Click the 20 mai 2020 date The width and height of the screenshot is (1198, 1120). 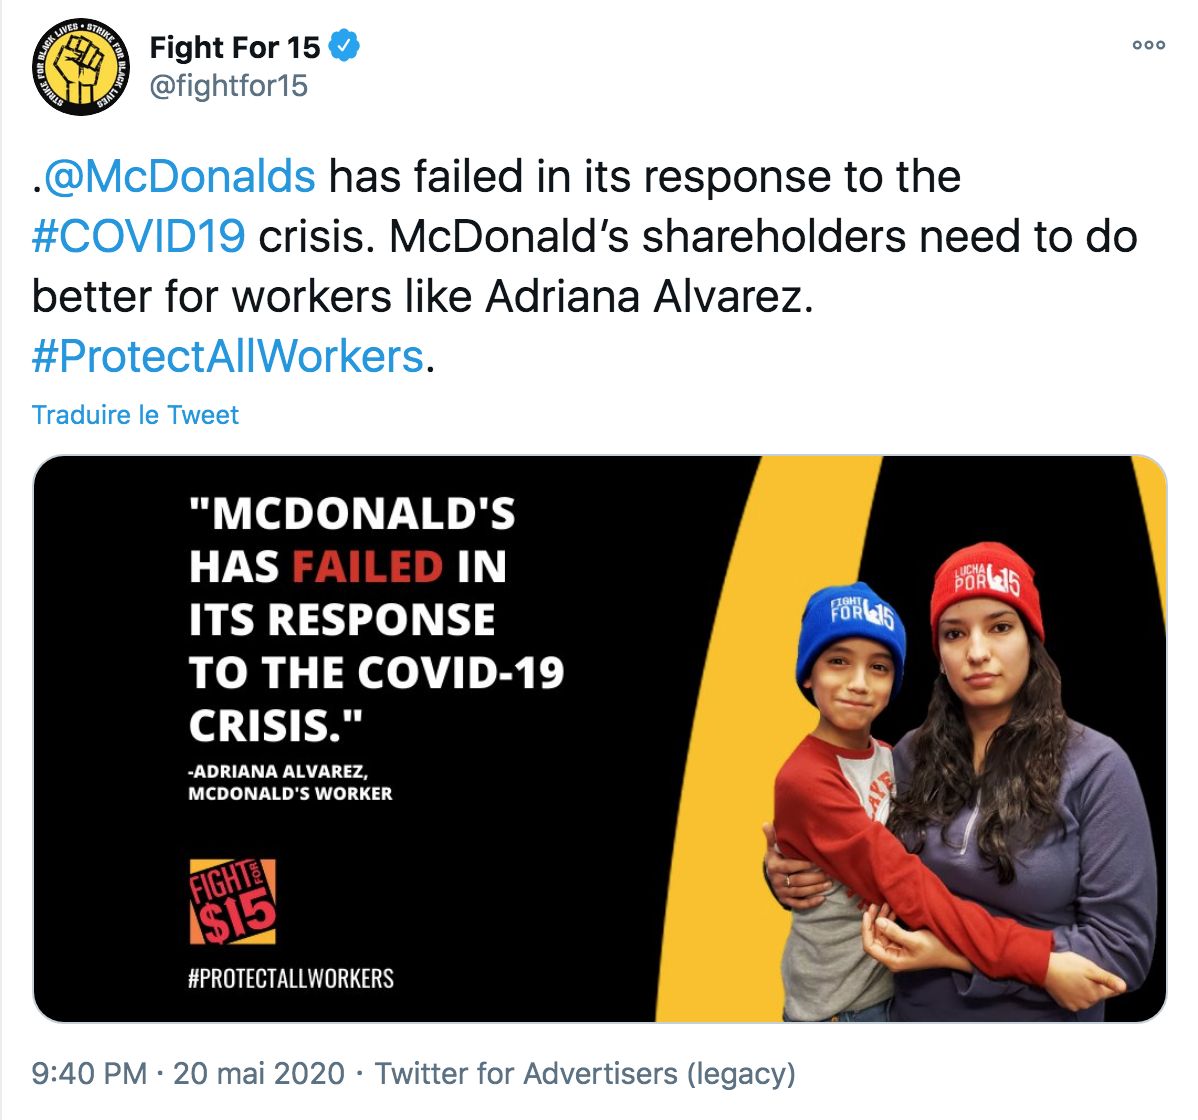pos(258,1073)
